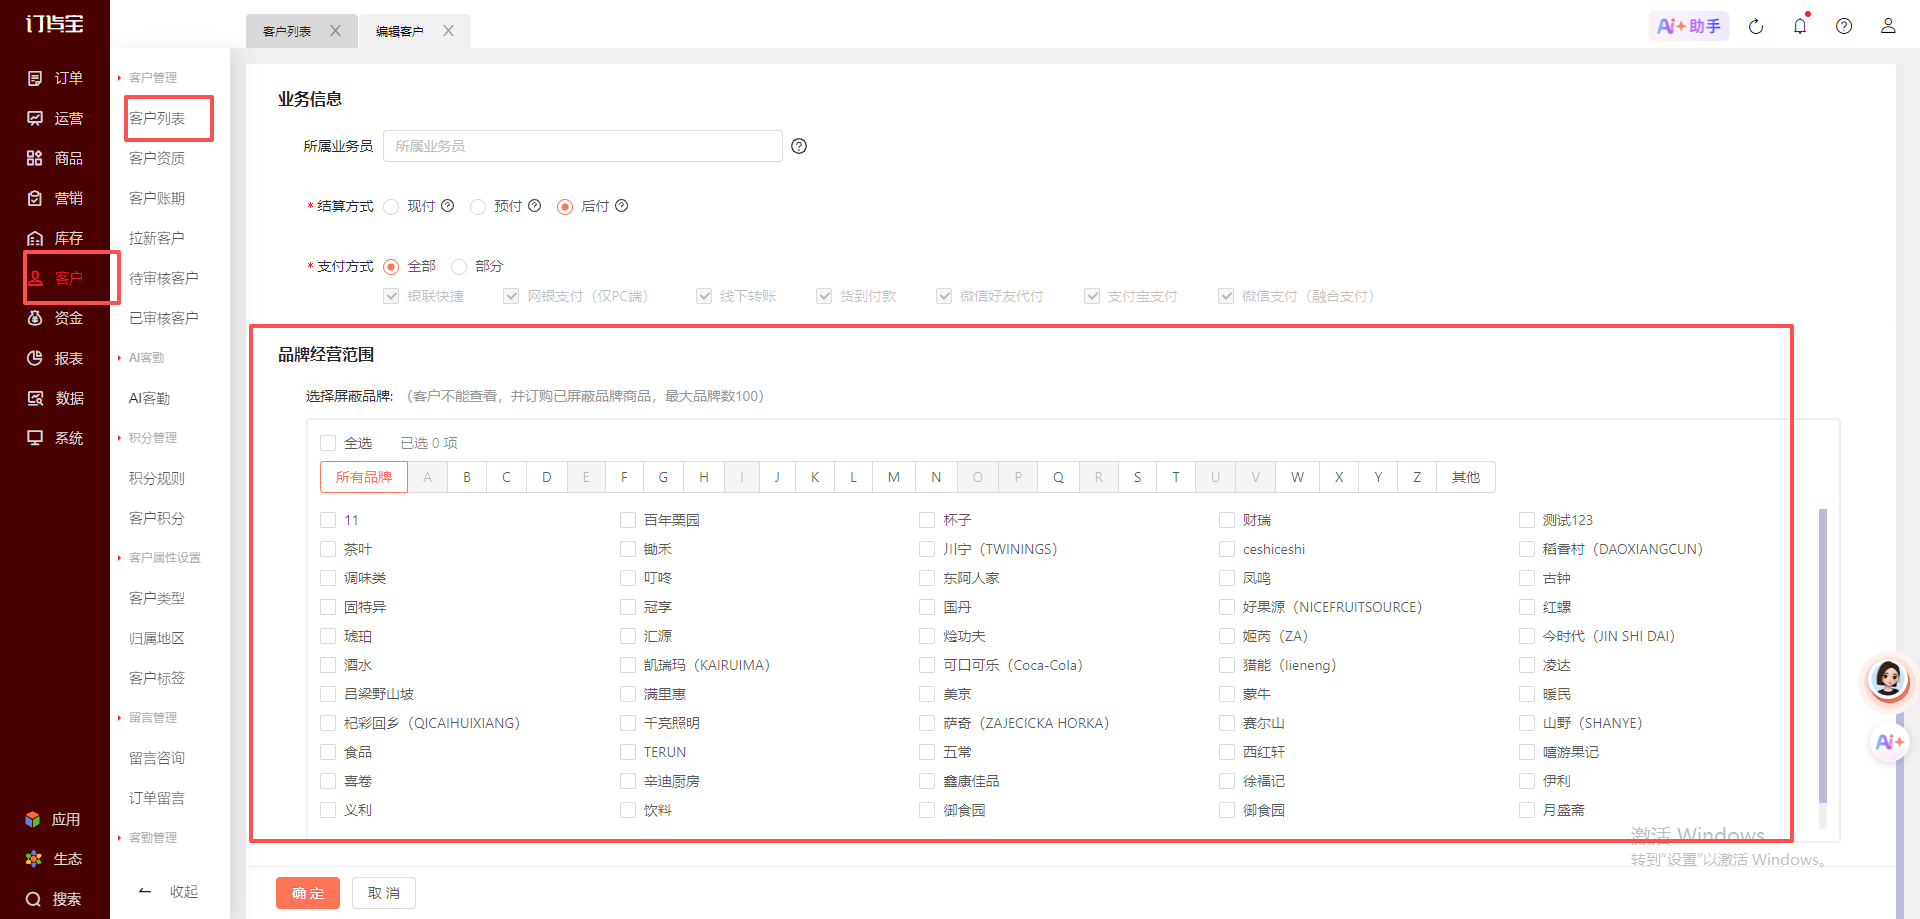Open the 库存 inventory sidebar icon

[35, 238]
